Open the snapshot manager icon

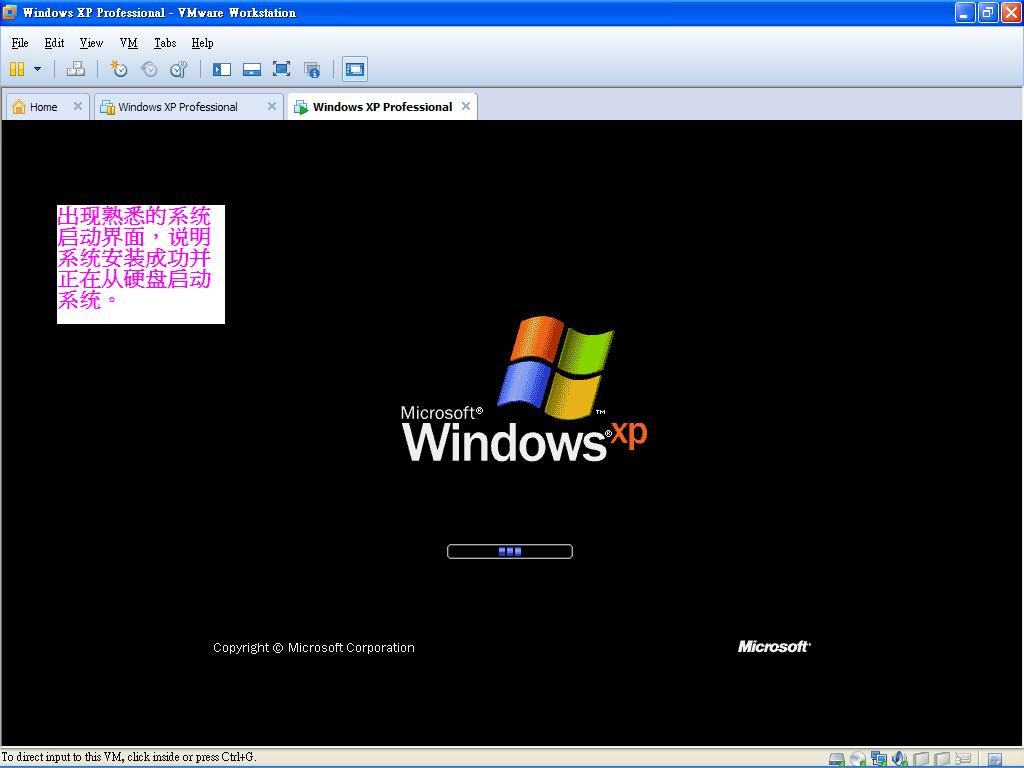pyautogui.click(x=179, y=69)
